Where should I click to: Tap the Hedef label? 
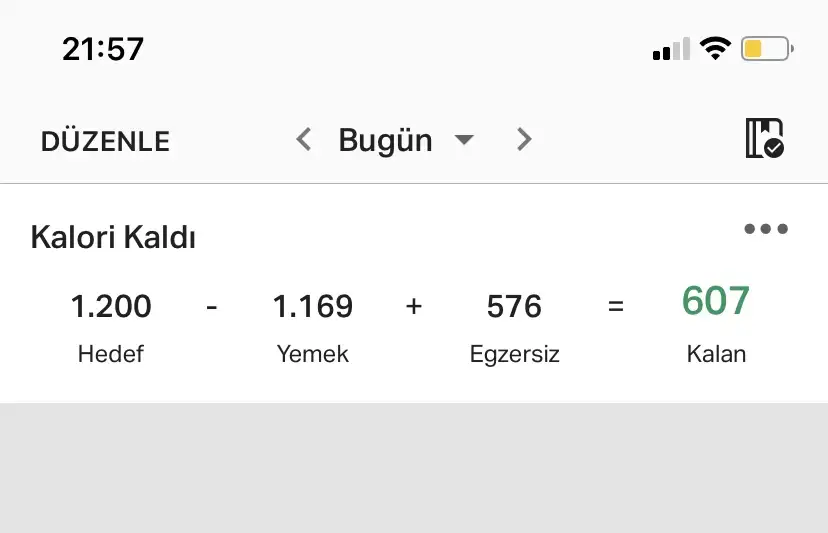(111, 354)
